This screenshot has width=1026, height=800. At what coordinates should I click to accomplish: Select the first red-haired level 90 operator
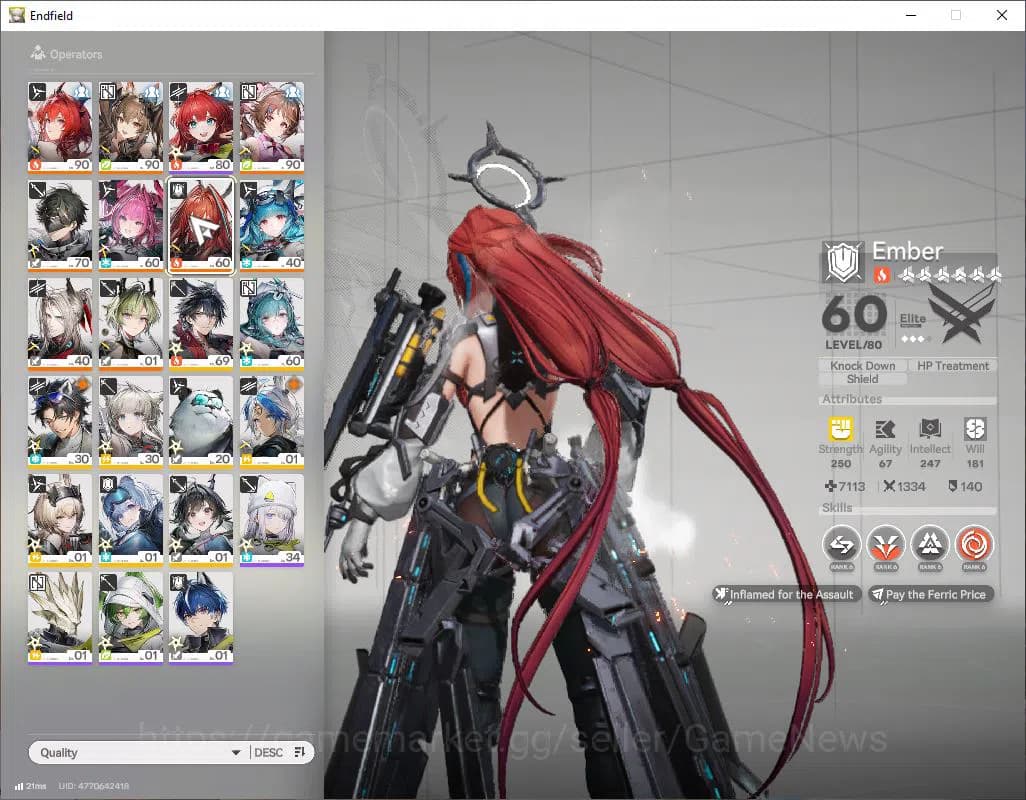60,127
